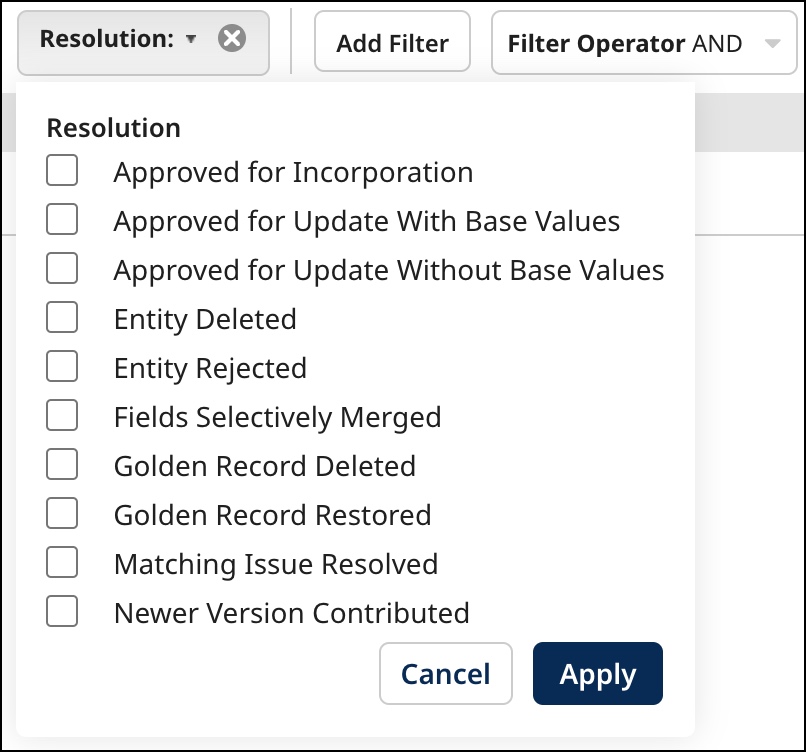
Task: Click the Resolution panel heading
Action: pyautogui.click(x=112, y=128)
